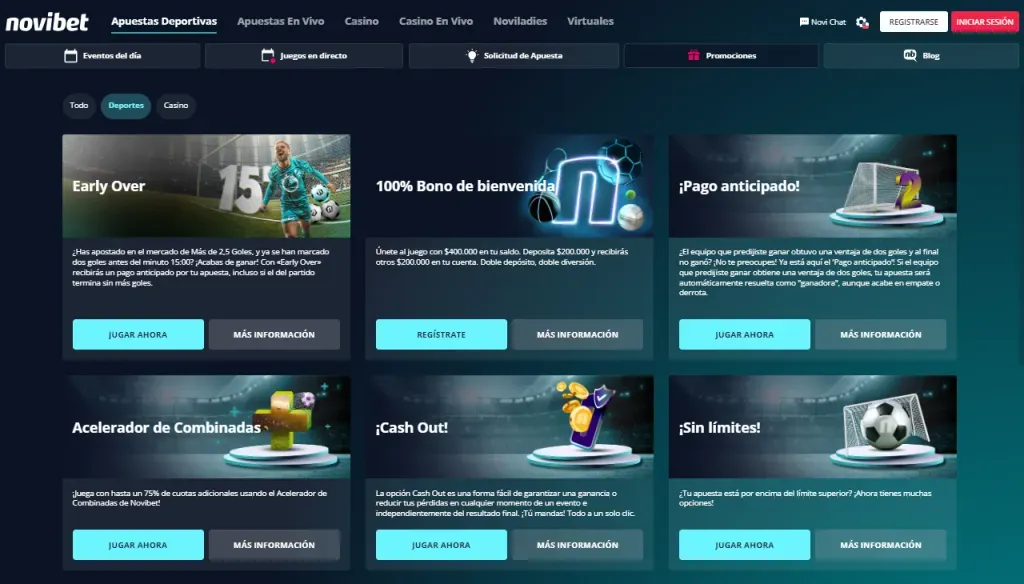The width and height of the screenshot is (1024, 584).
Task: Select the Casino filter pill
Action: 176,106
